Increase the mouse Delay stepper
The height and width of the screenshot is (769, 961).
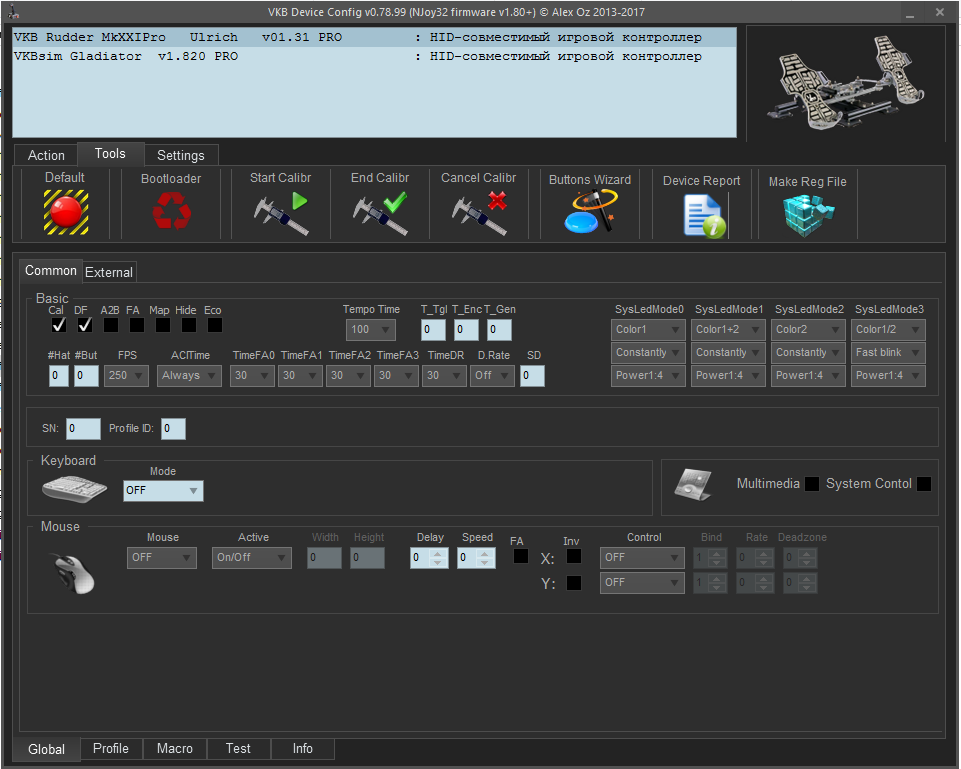[438, 553]
